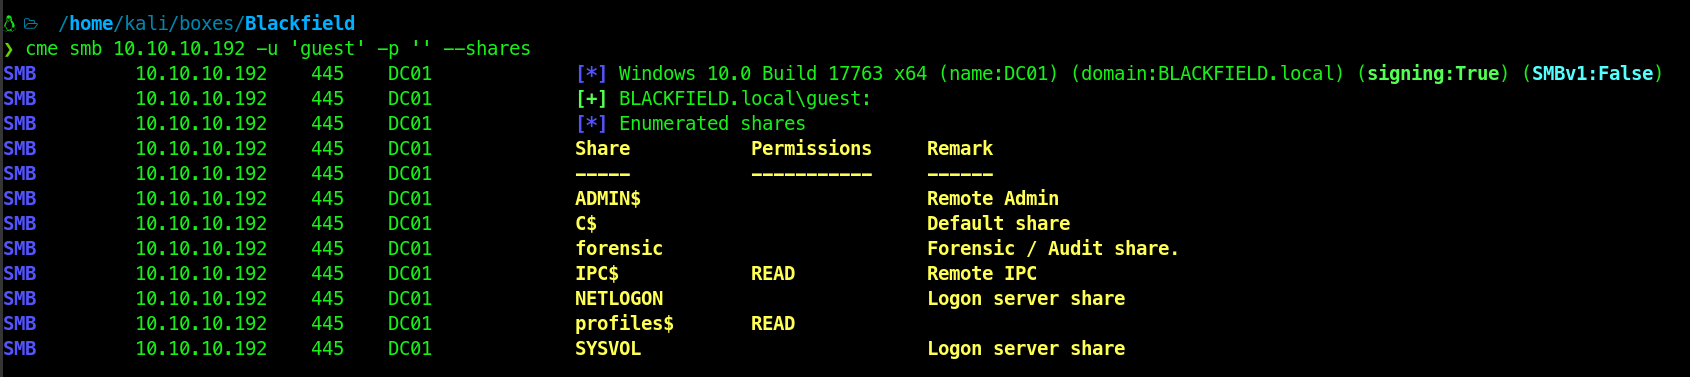1690x377 pixels.
Task: Click the prompt arrow before cme command
Action: pos(8,48)
